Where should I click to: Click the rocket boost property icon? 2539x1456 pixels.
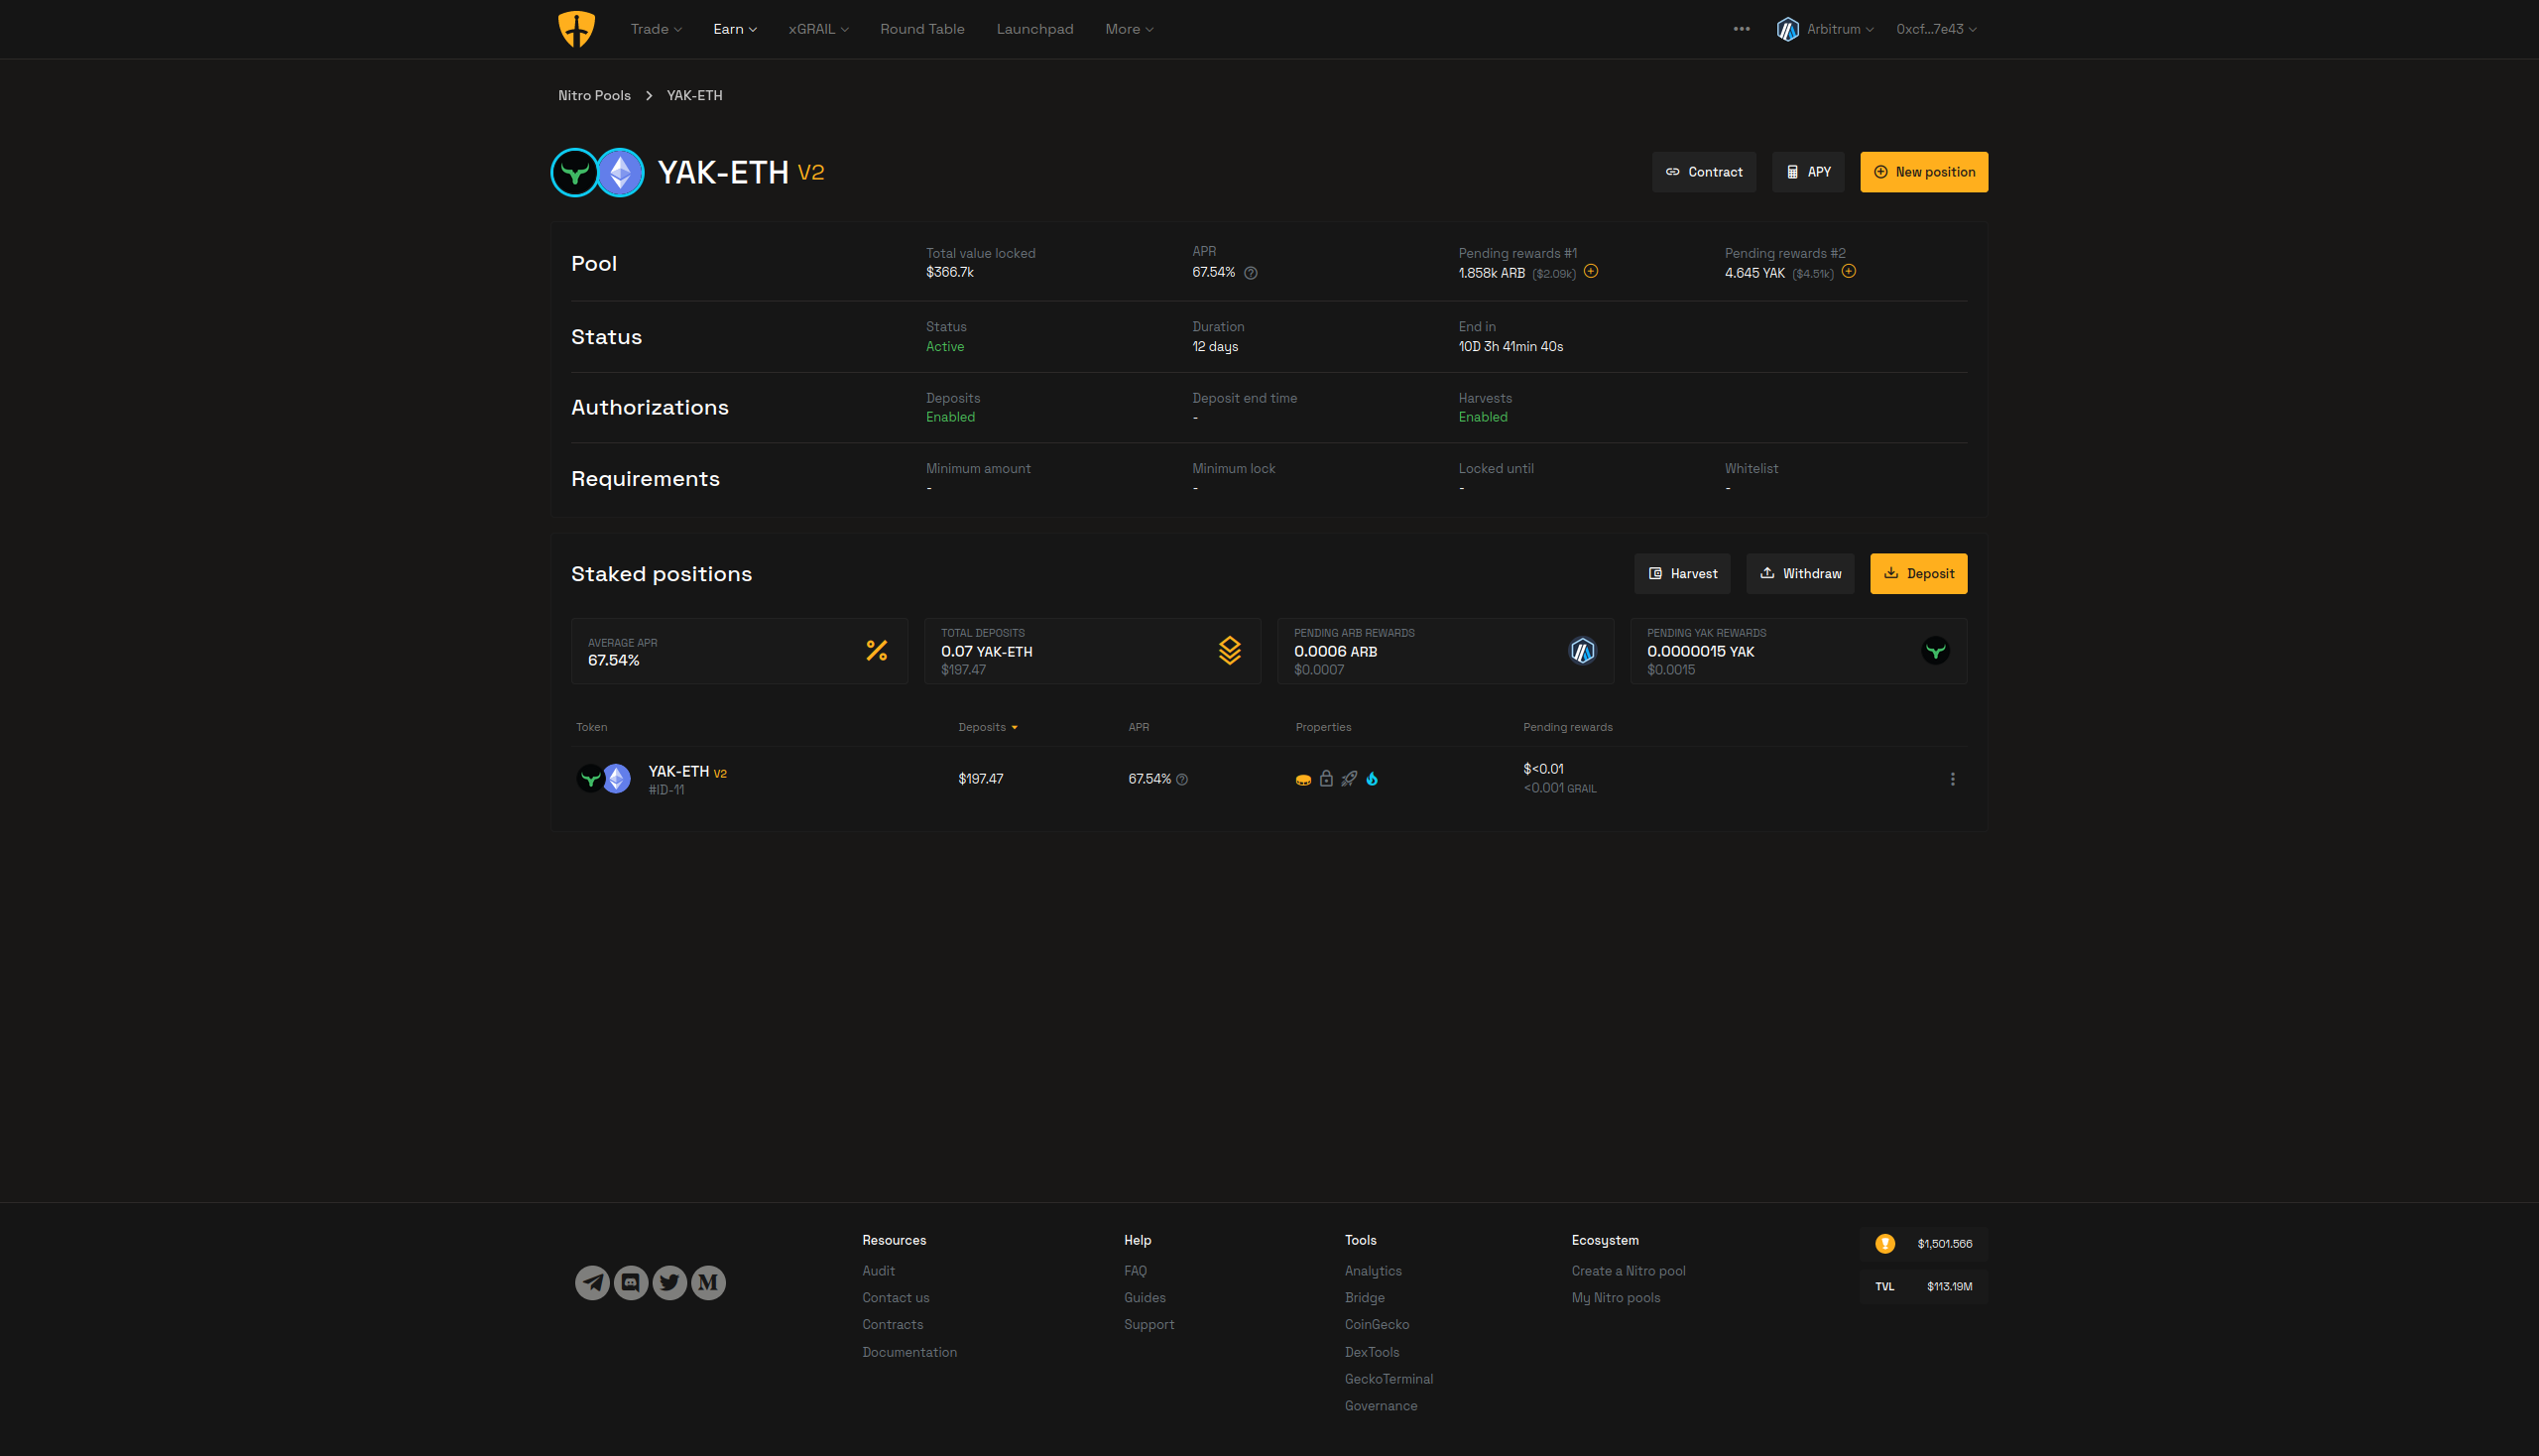click(1349, 778)
